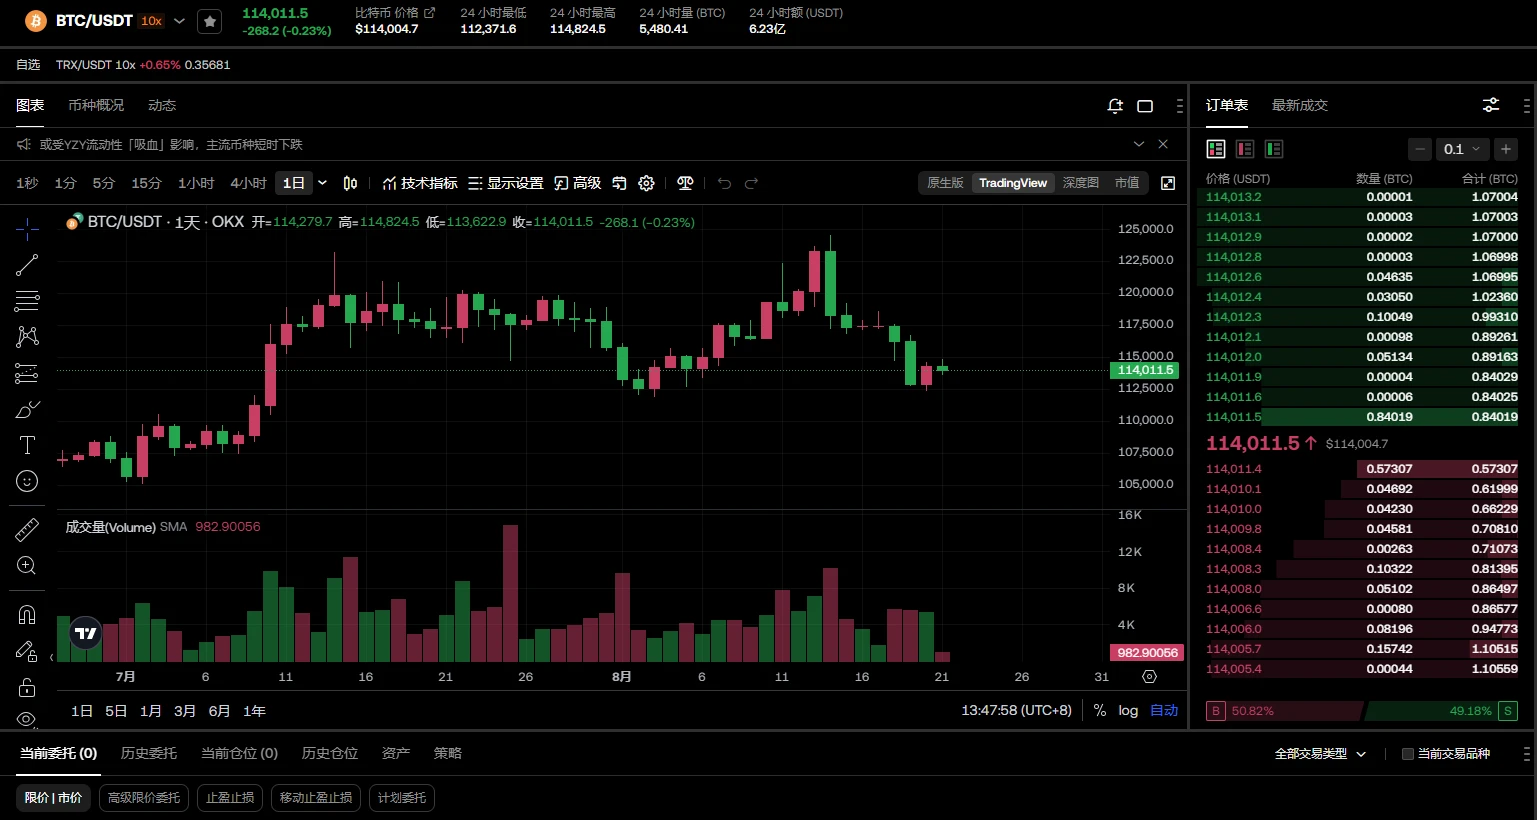Screen dimensions: 1537x820
Task: Select the Text annotation tool
Action: pos(27,445)
